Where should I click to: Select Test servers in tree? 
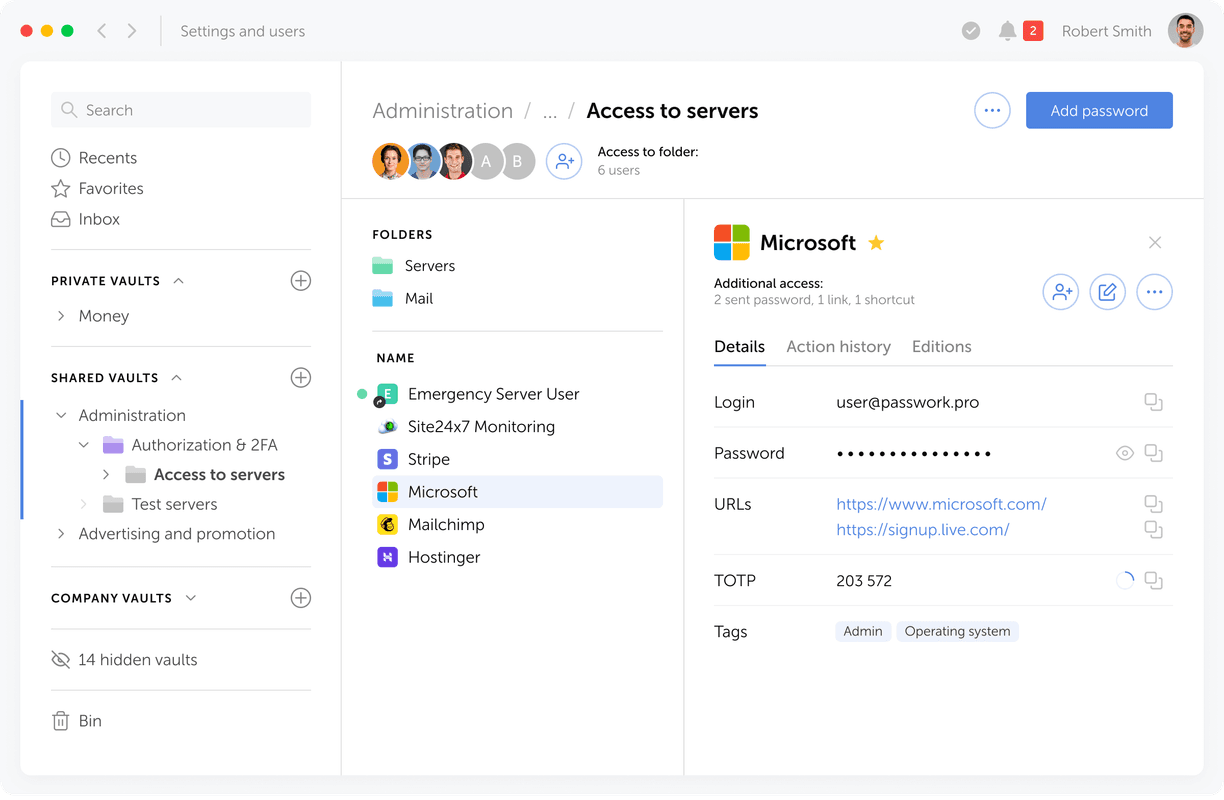click(174, 505)
